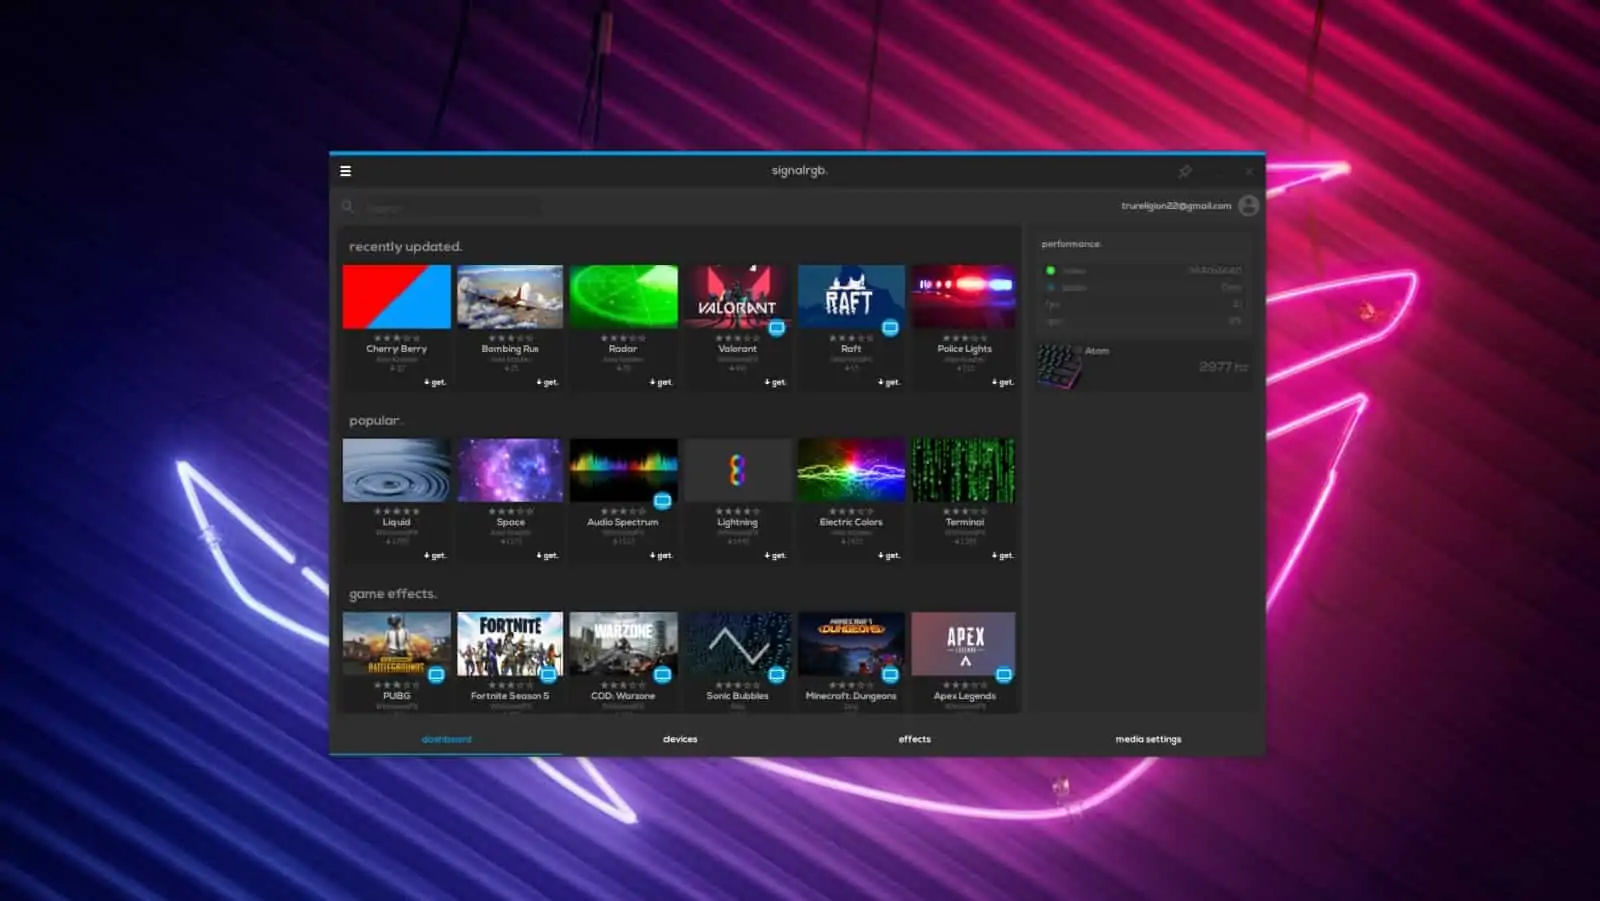Click the screen badge on Audio Spectrum
The image size is (1600, 901).
coord(662,500)
